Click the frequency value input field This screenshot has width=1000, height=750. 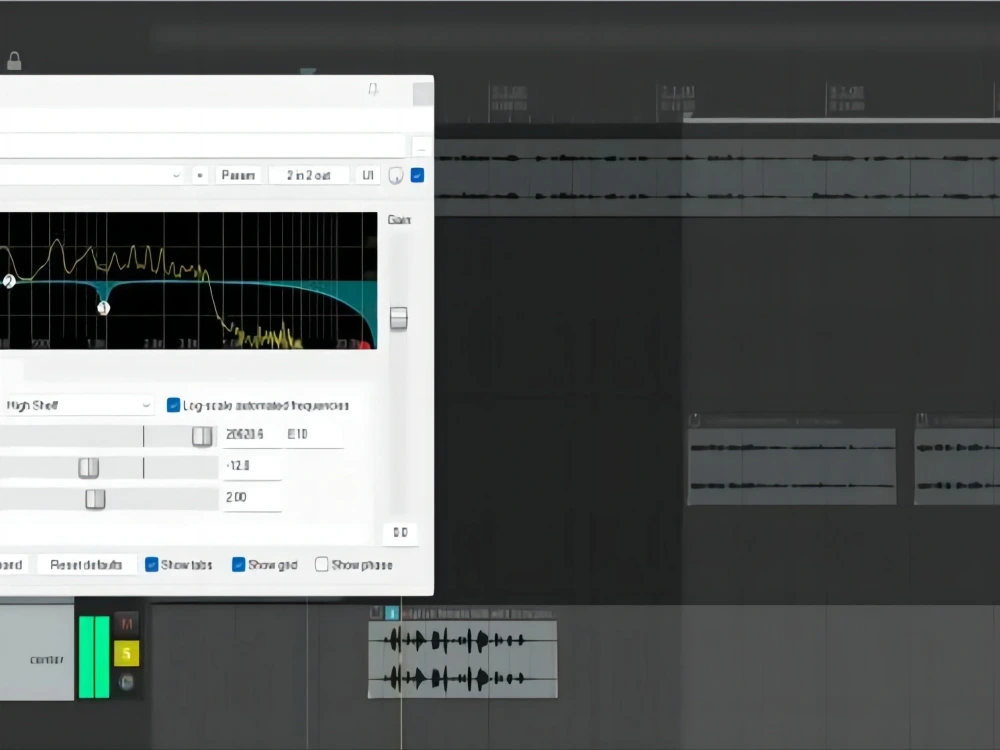coord(251,434)
